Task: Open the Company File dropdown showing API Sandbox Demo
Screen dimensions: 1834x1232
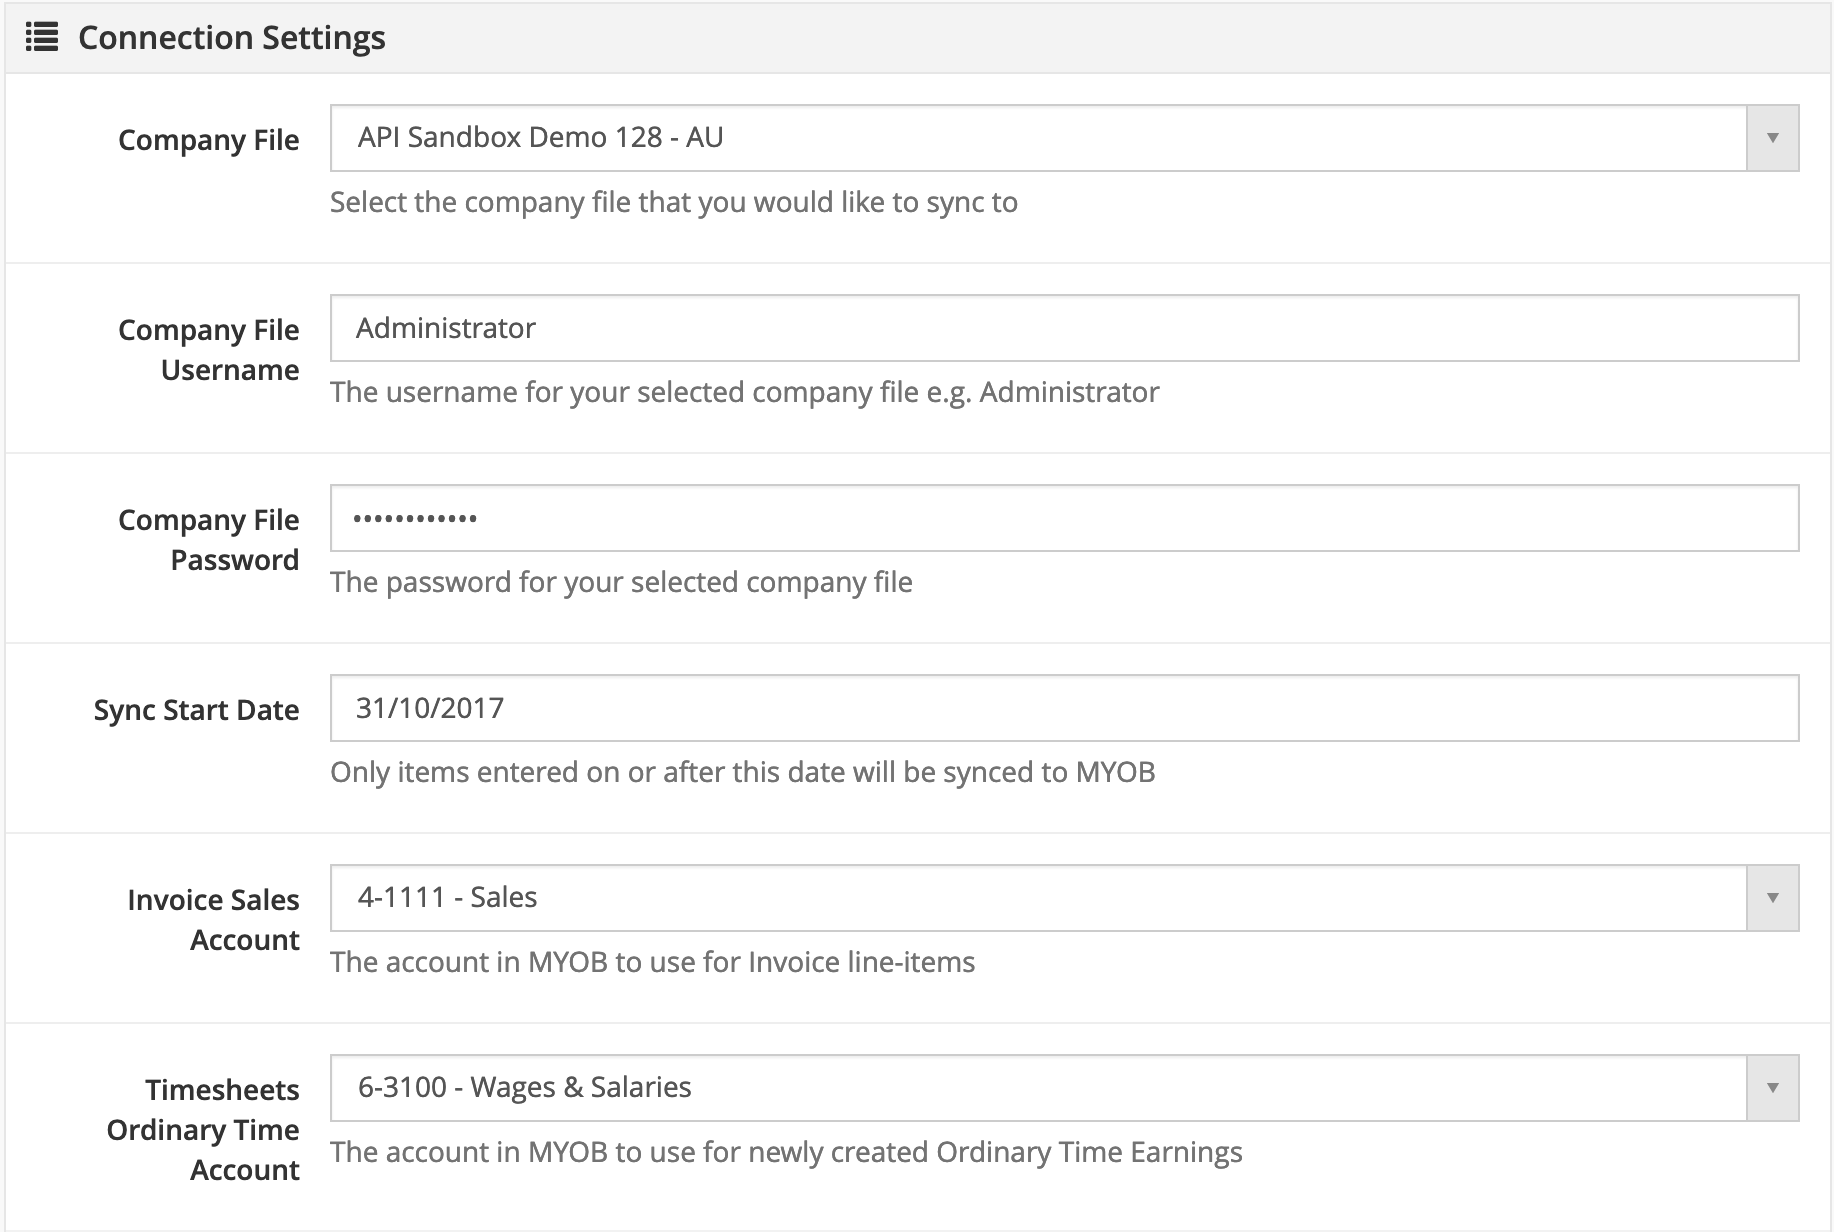Action: [1038, 138]
